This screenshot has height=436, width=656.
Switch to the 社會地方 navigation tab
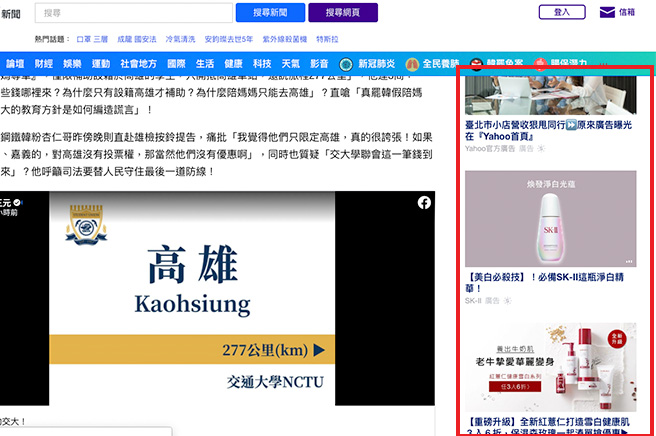tap(138, 62)
